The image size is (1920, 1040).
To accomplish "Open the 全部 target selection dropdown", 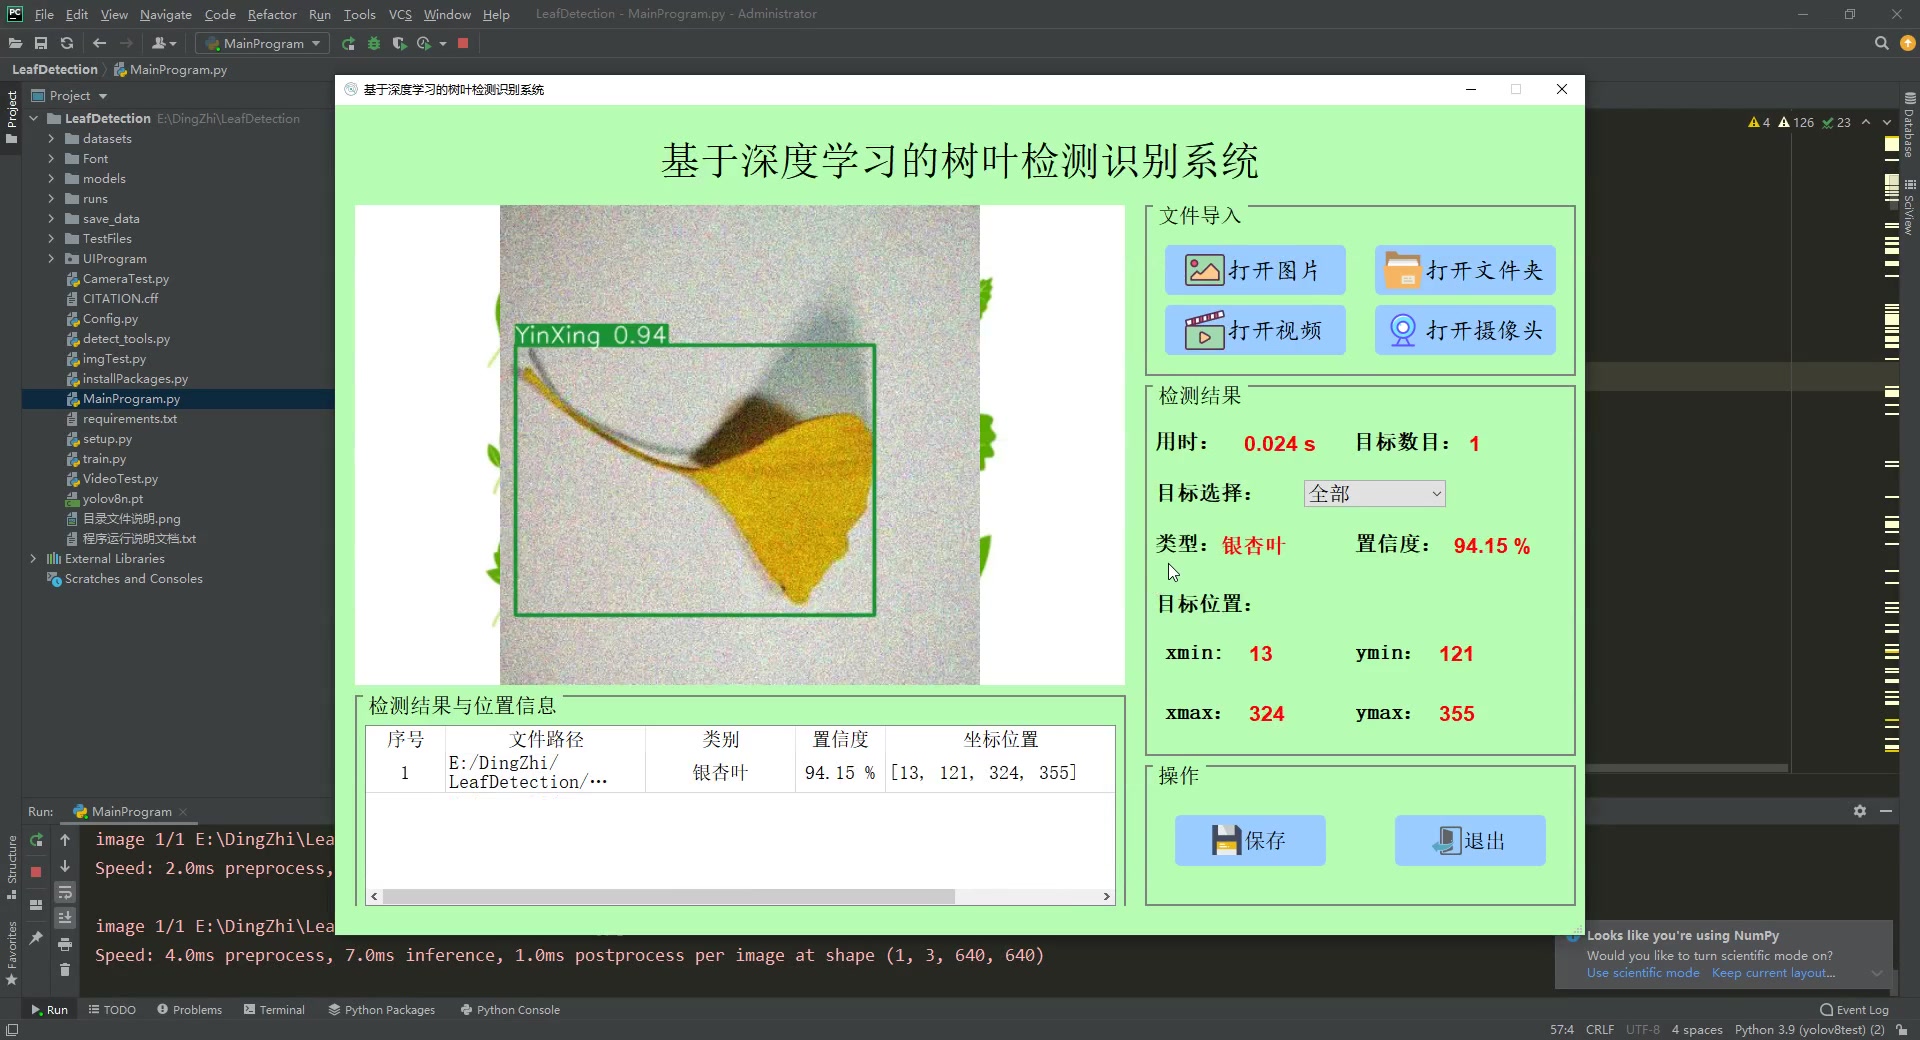I will [1374, 493].
